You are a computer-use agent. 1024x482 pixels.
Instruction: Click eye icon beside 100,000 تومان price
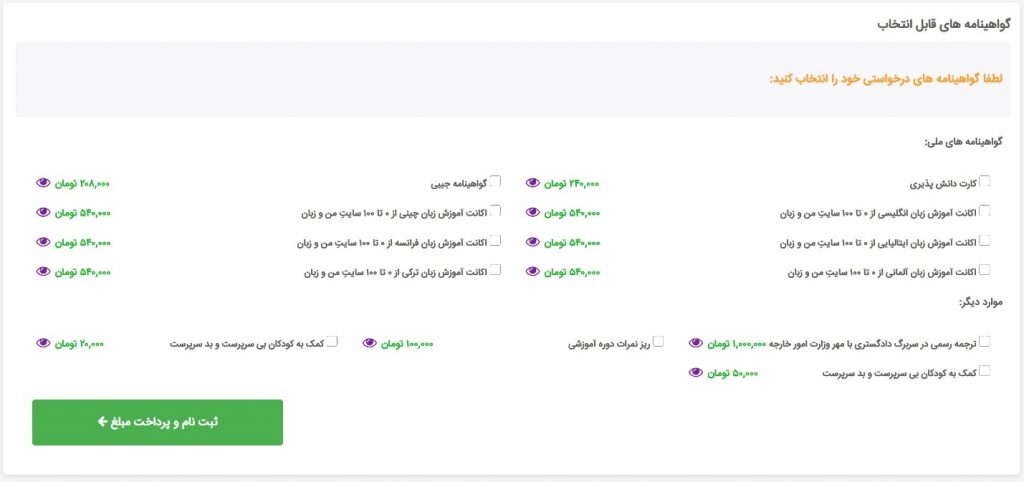(369, 343)
